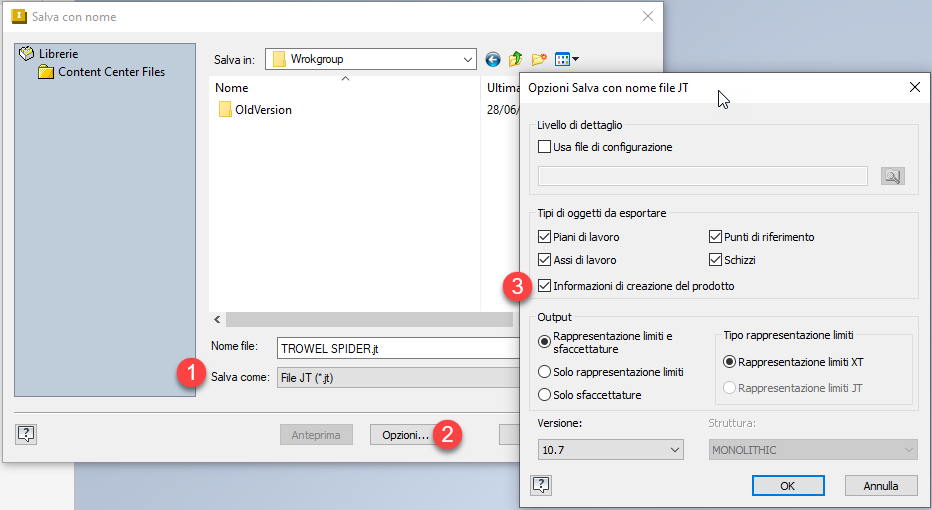Select Rappresentazione limiti XT radio button
The height and width of the screenshot is (510, 932).
pyautogui.click(x=729, y=362)
